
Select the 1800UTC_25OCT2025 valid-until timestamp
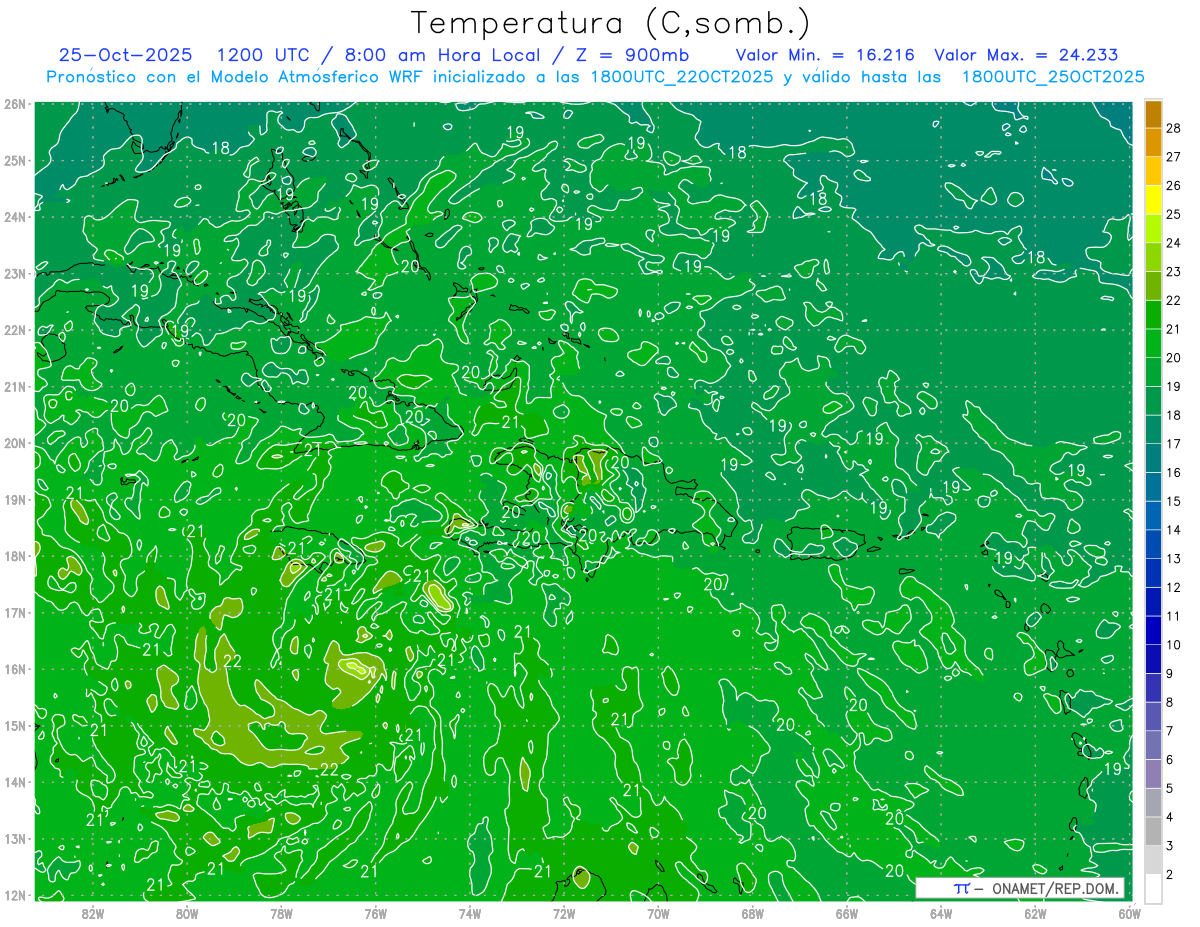[1052, 77]
